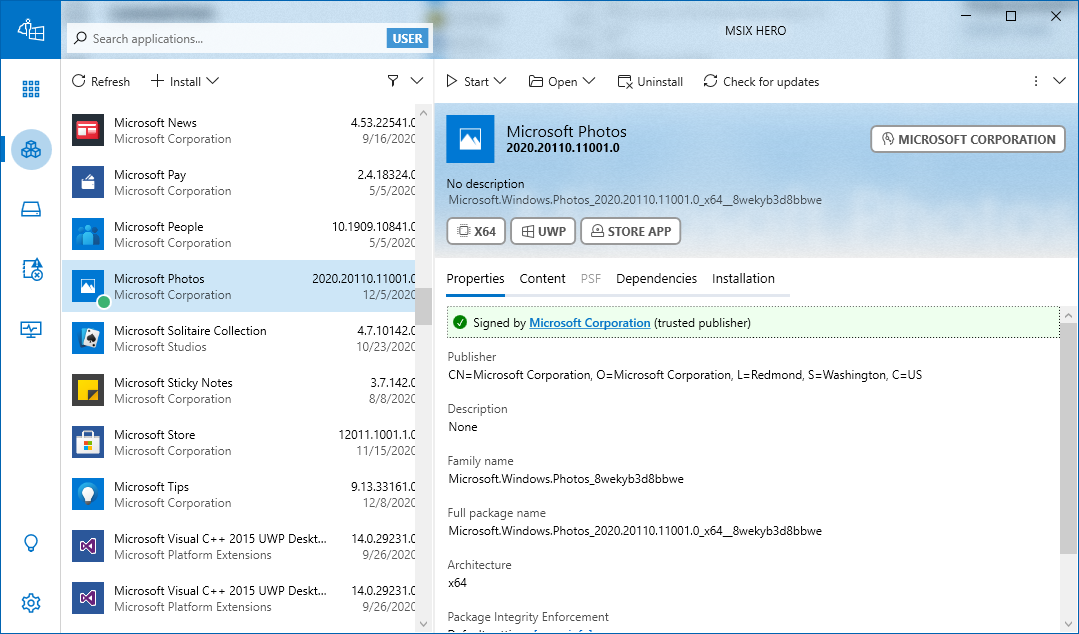
Task: Click the dashboard grid icon in the sidebar
Action: [x=31, y=89]
